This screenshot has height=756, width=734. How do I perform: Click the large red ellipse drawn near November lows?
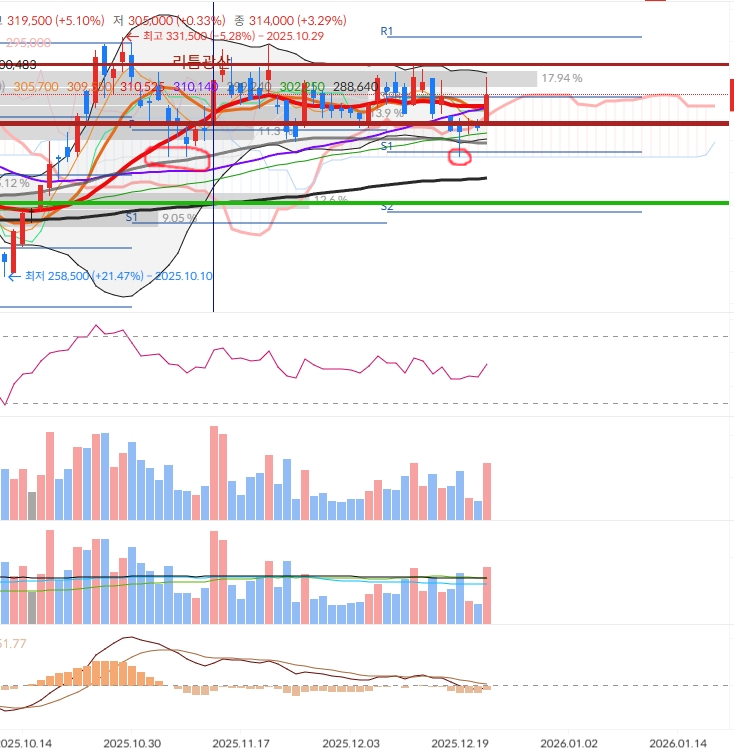[176, 156]
